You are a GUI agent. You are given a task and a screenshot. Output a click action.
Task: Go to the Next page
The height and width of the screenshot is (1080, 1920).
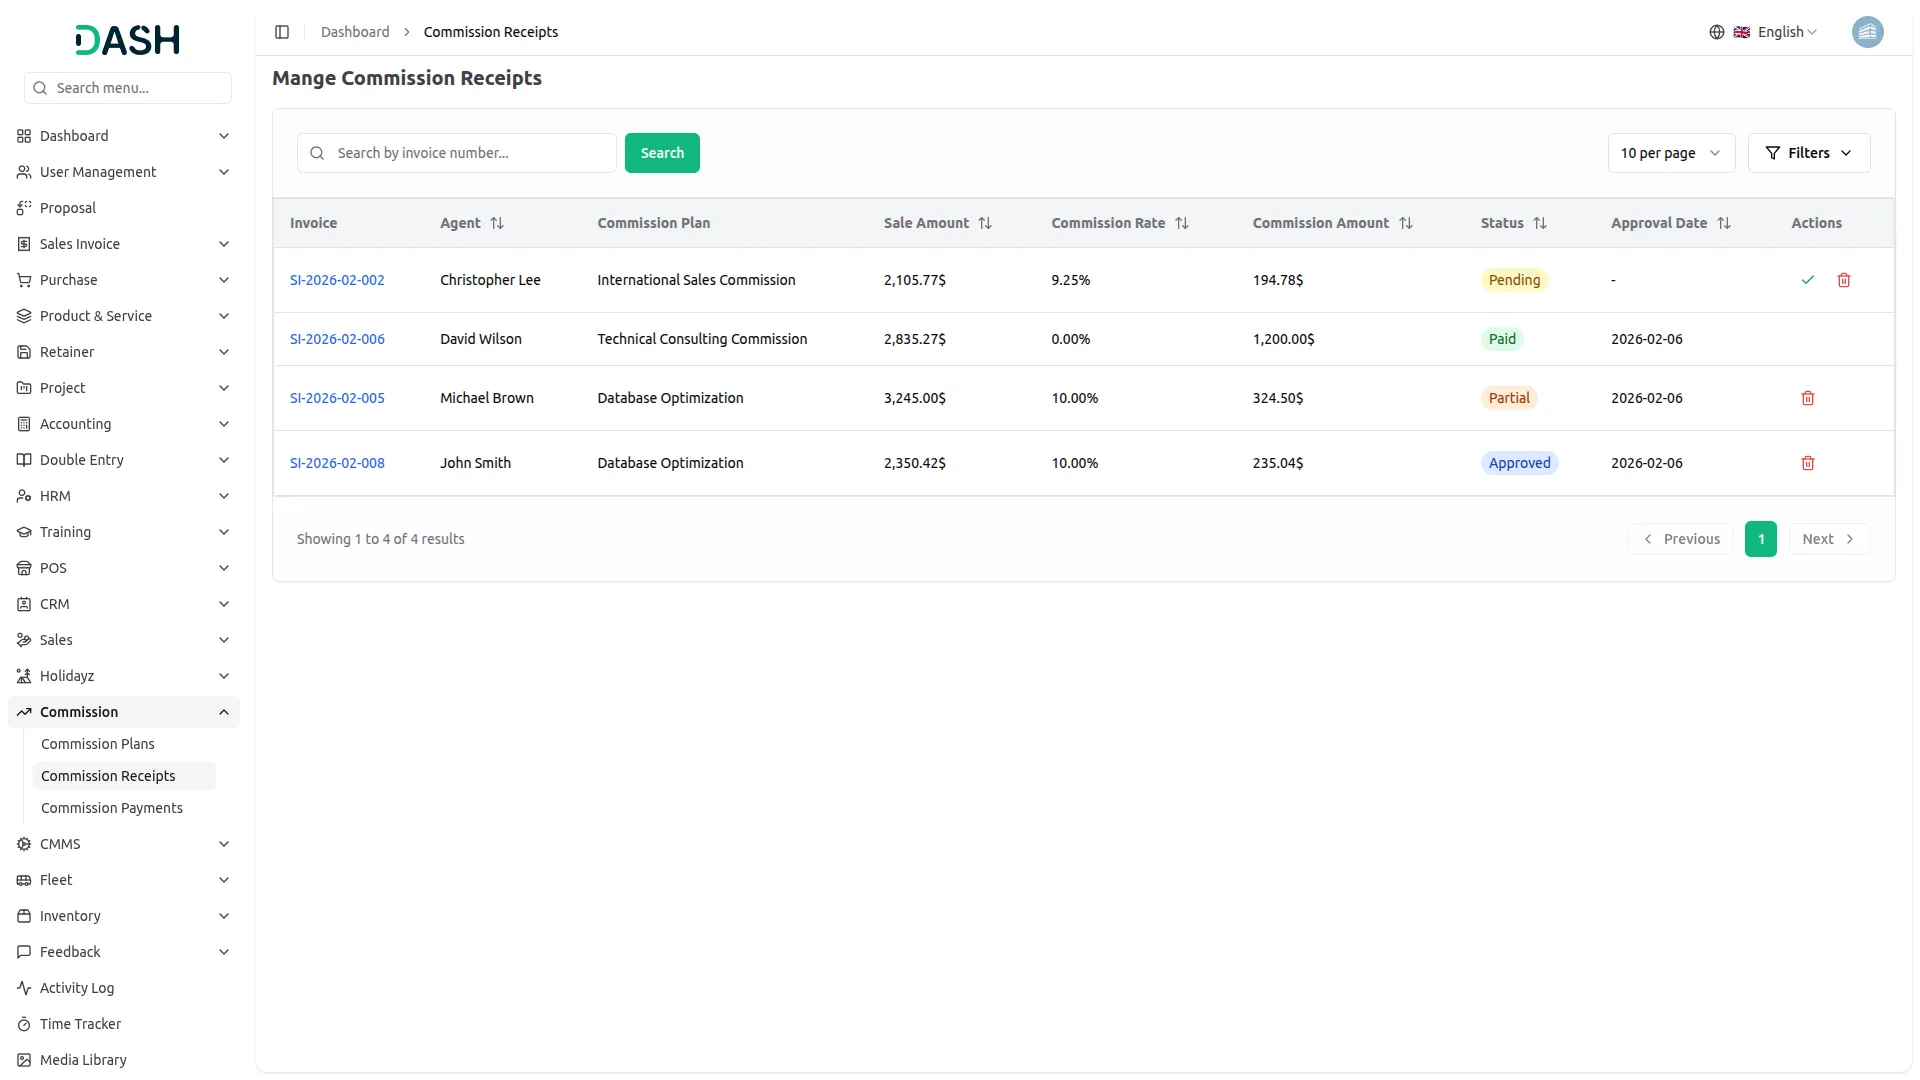(x=1829, y=539)
